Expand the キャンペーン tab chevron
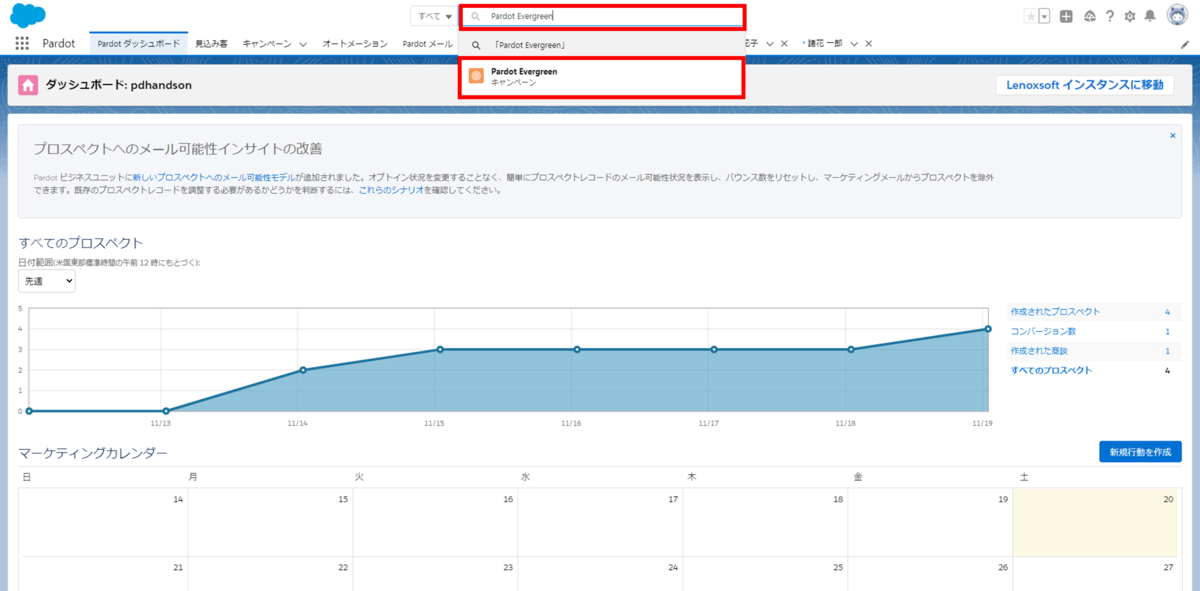Screen dimensions: 1200x591 303,44
